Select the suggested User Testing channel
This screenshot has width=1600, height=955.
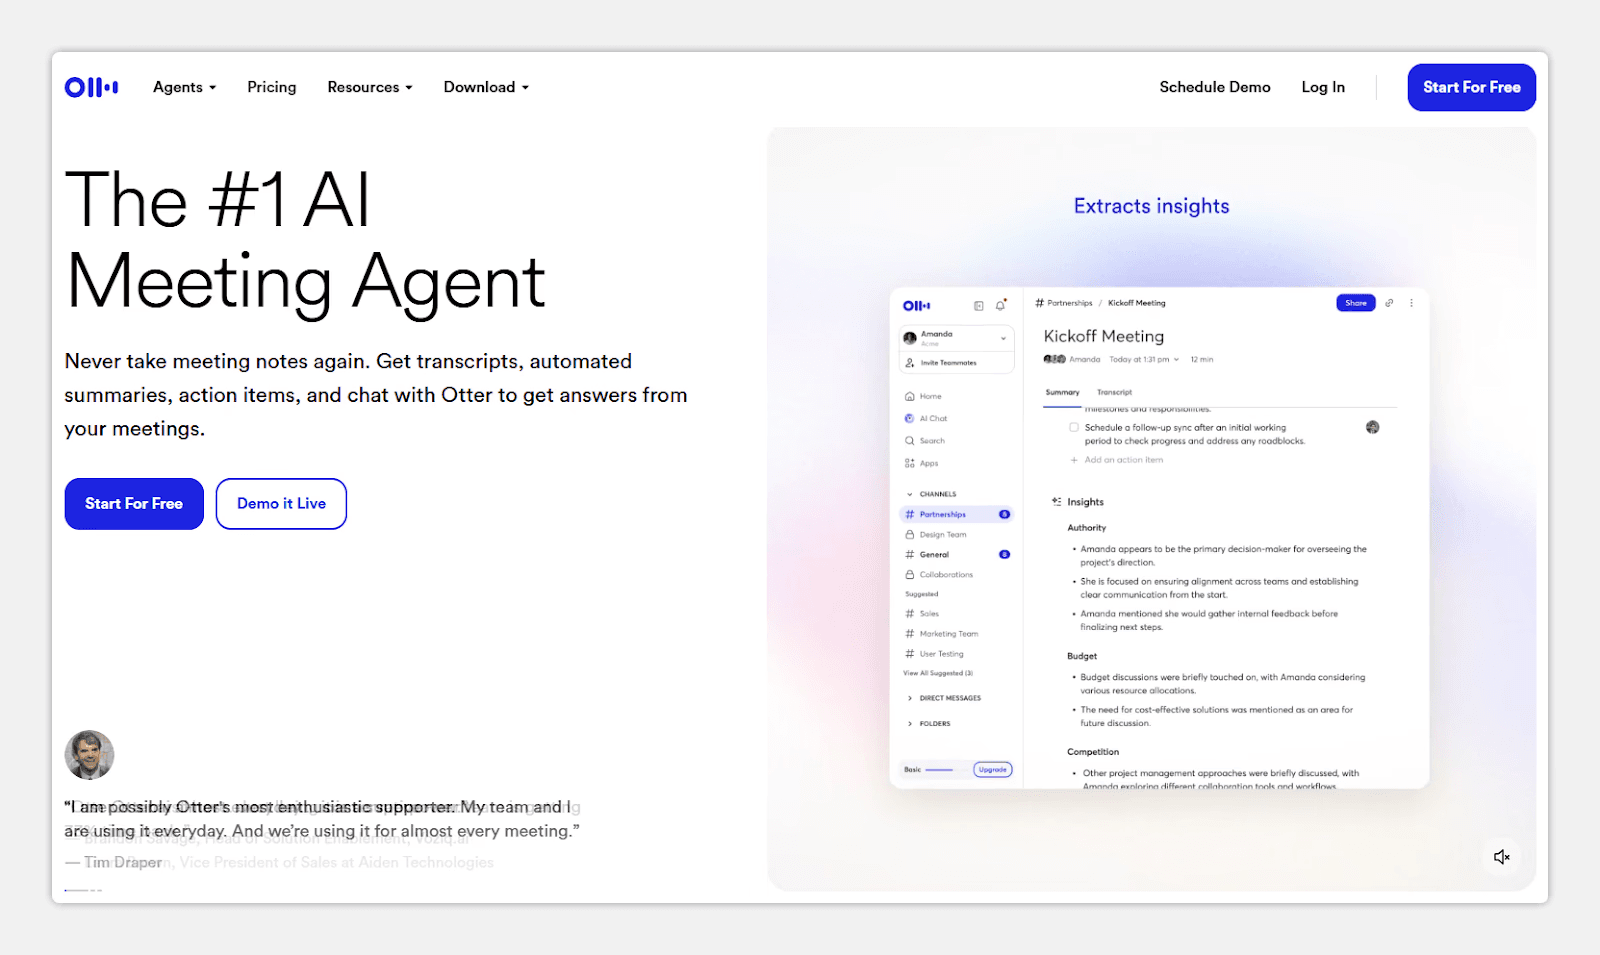(x=935, y=653)
